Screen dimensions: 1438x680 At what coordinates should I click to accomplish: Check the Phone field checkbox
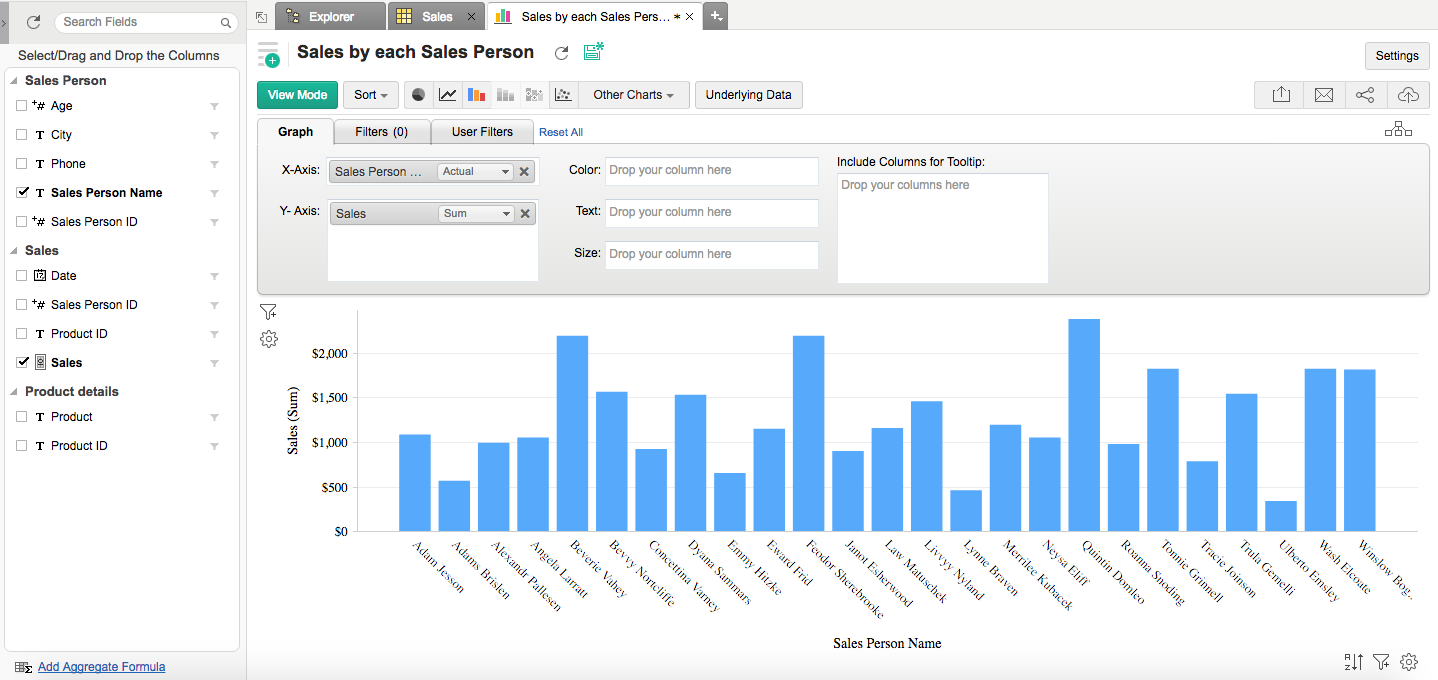(x=22, y=163)
